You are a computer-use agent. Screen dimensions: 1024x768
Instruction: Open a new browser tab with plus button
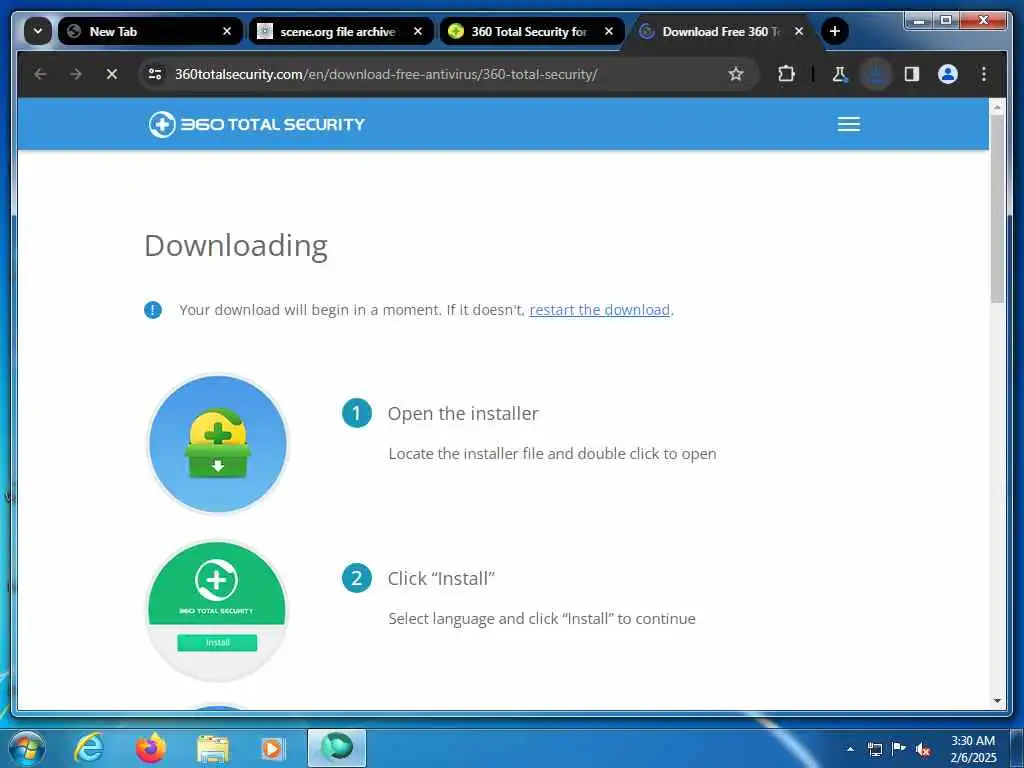tap(835, 31)
